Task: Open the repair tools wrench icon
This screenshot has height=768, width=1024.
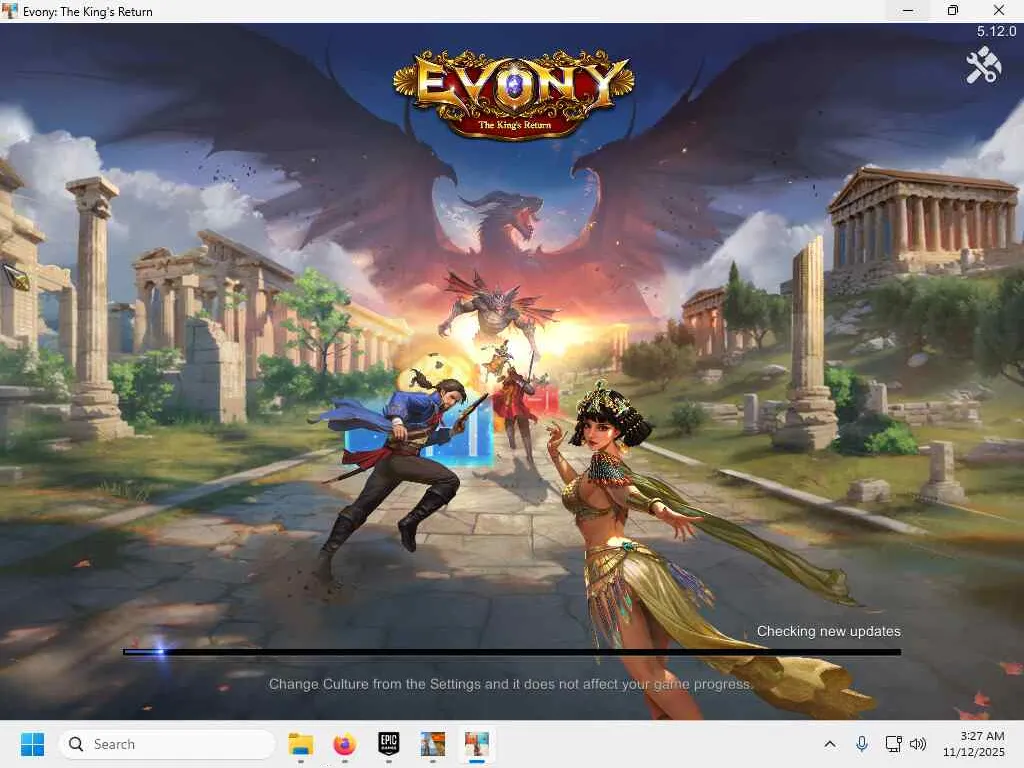Action: click(x=983, y=65)
